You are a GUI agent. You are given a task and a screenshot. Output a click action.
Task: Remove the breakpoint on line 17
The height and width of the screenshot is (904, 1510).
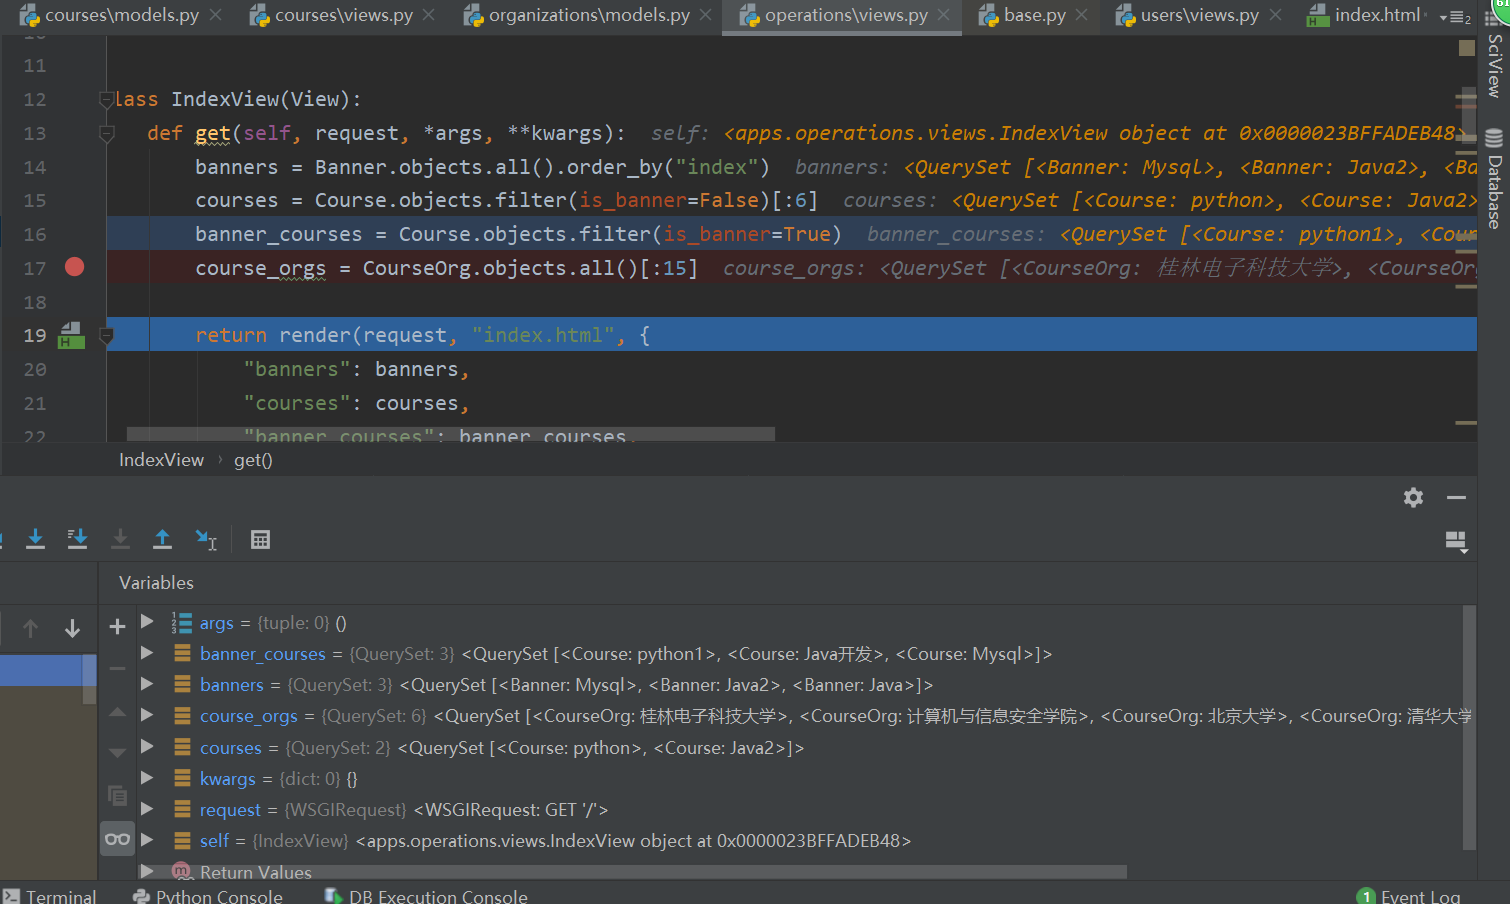74,267
